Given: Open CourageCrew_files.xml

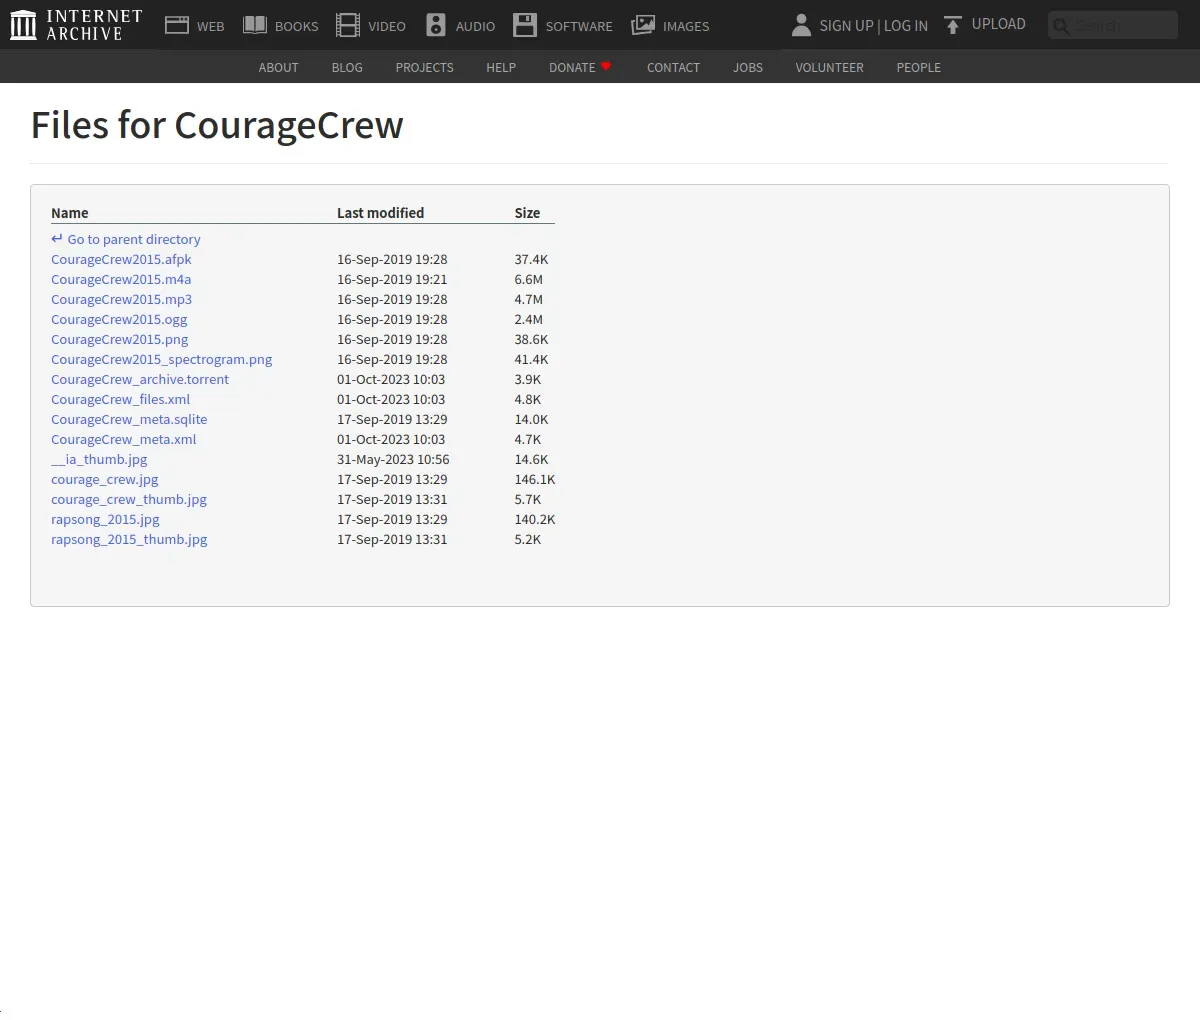Looking at the screenshot, I should pos(120,400).
